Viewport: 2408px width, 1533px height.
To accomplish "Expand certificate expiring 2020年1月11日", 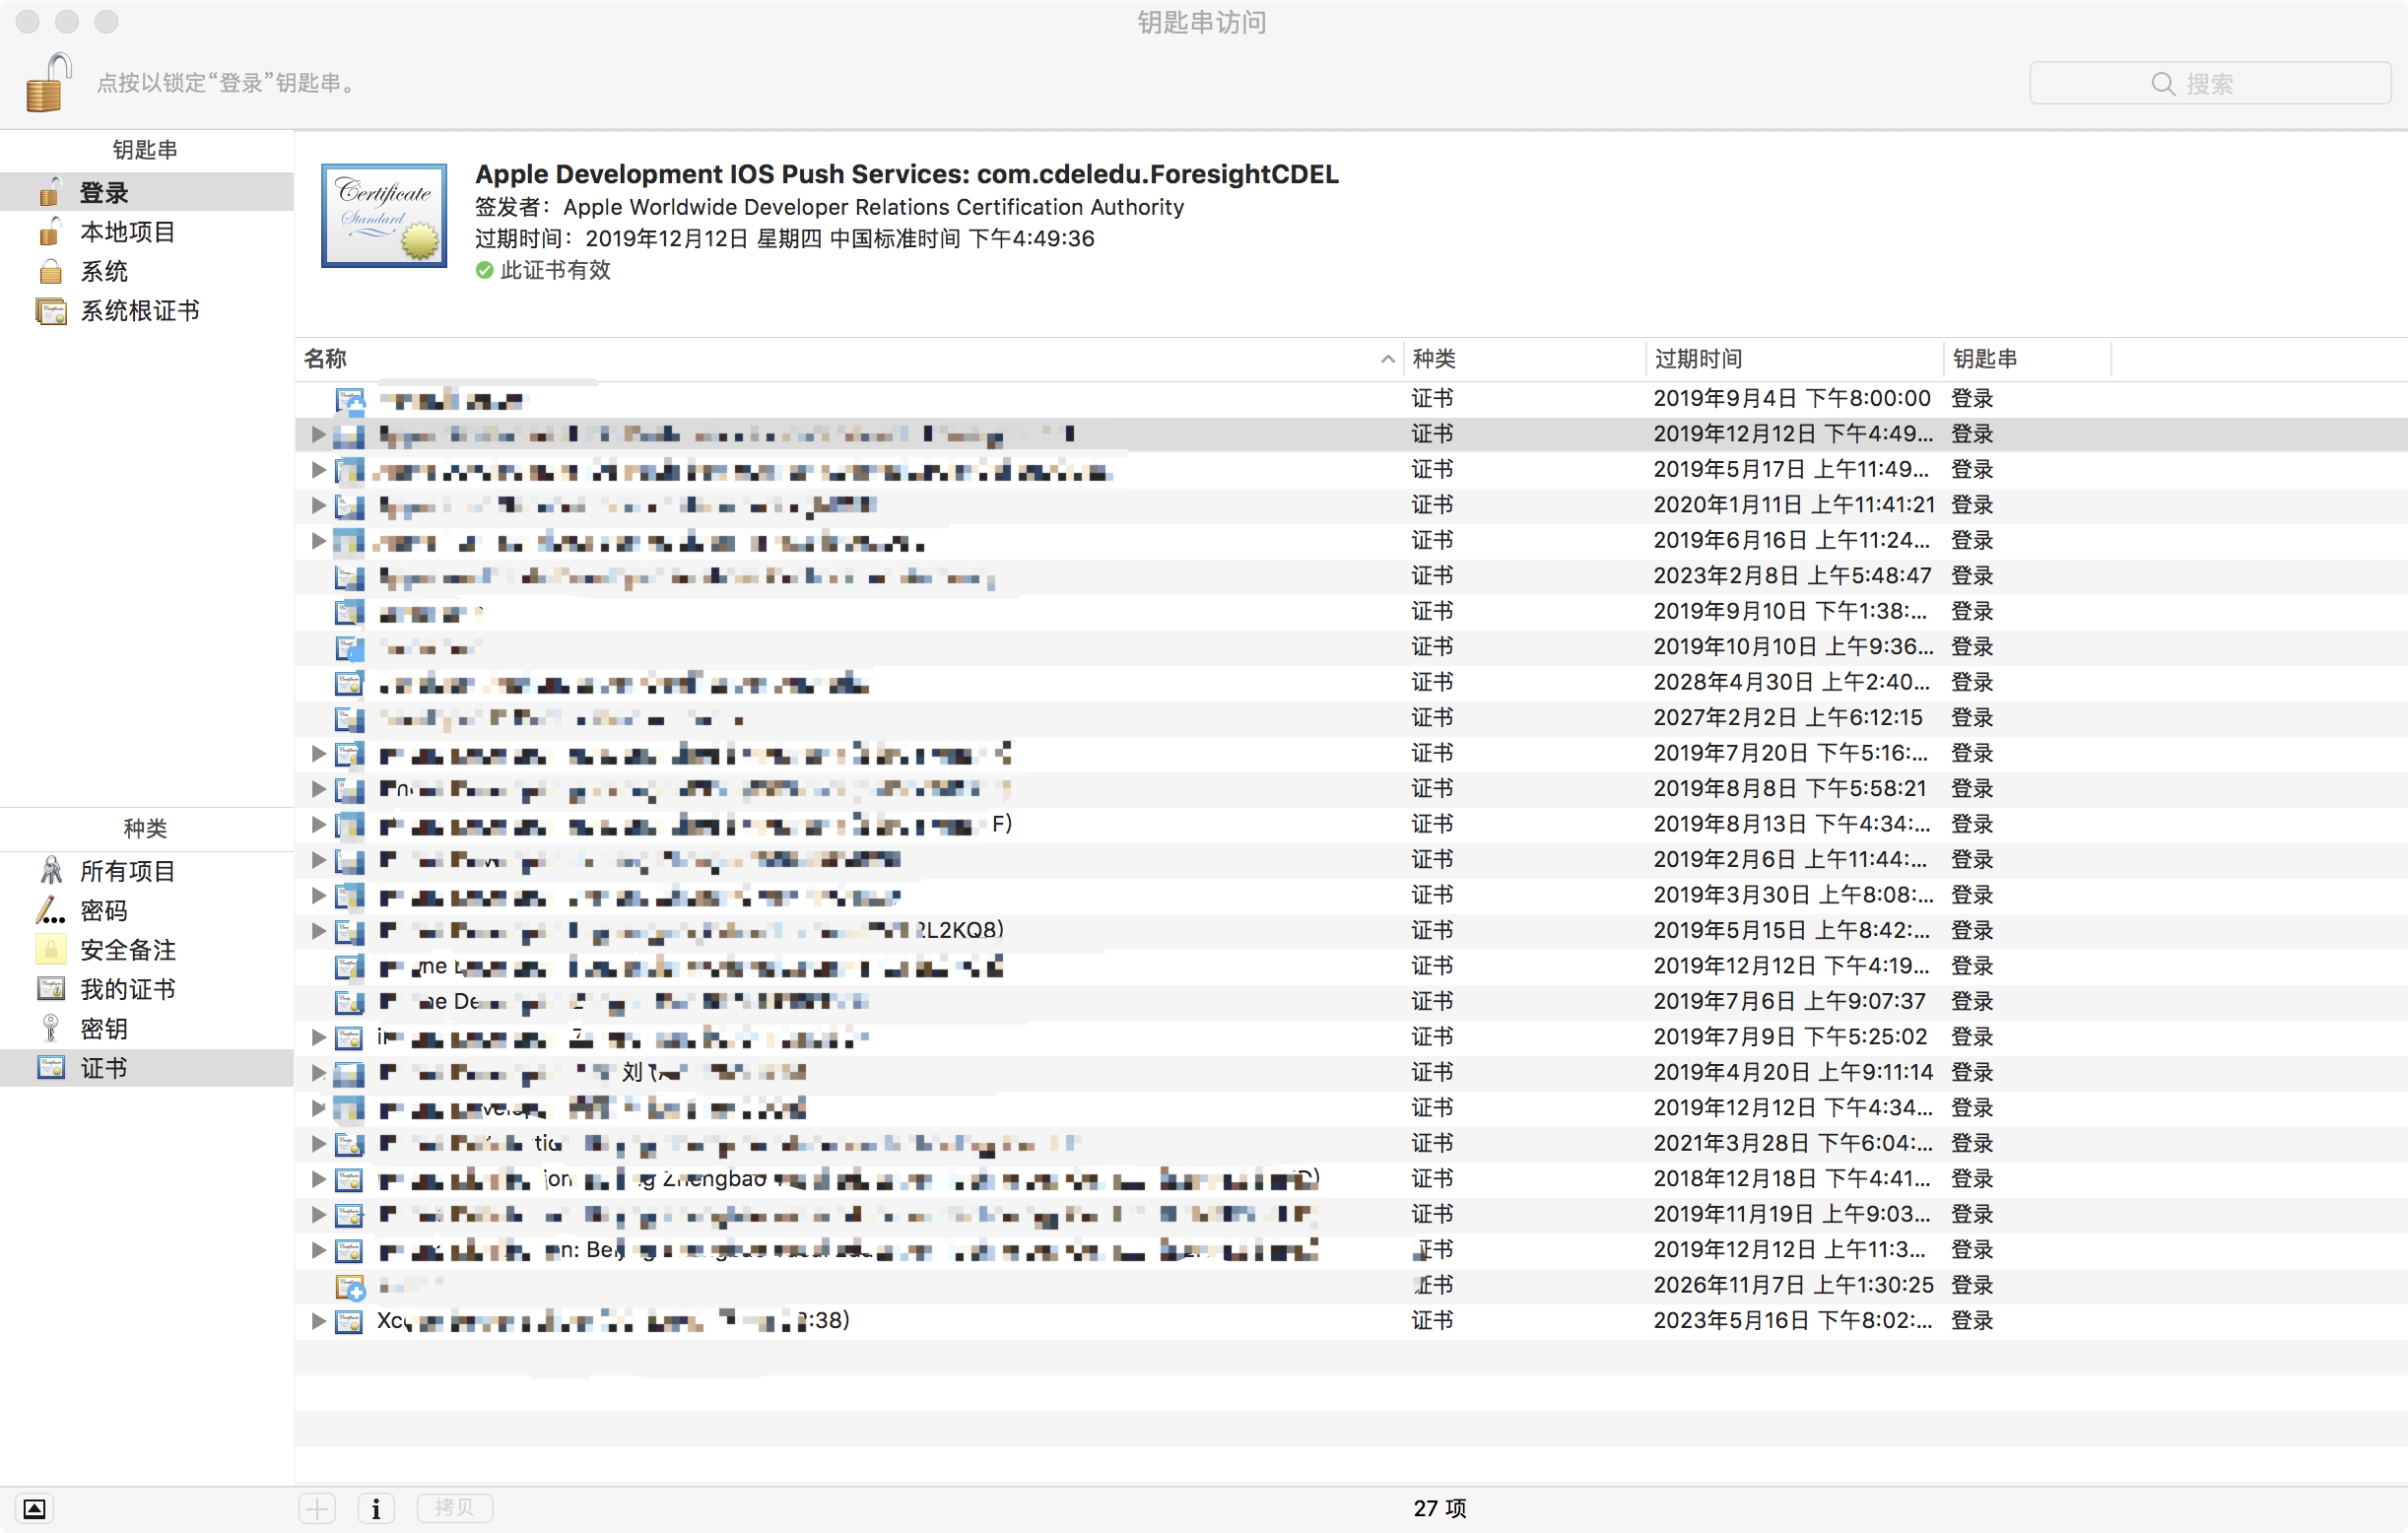I will pos(318,505).
